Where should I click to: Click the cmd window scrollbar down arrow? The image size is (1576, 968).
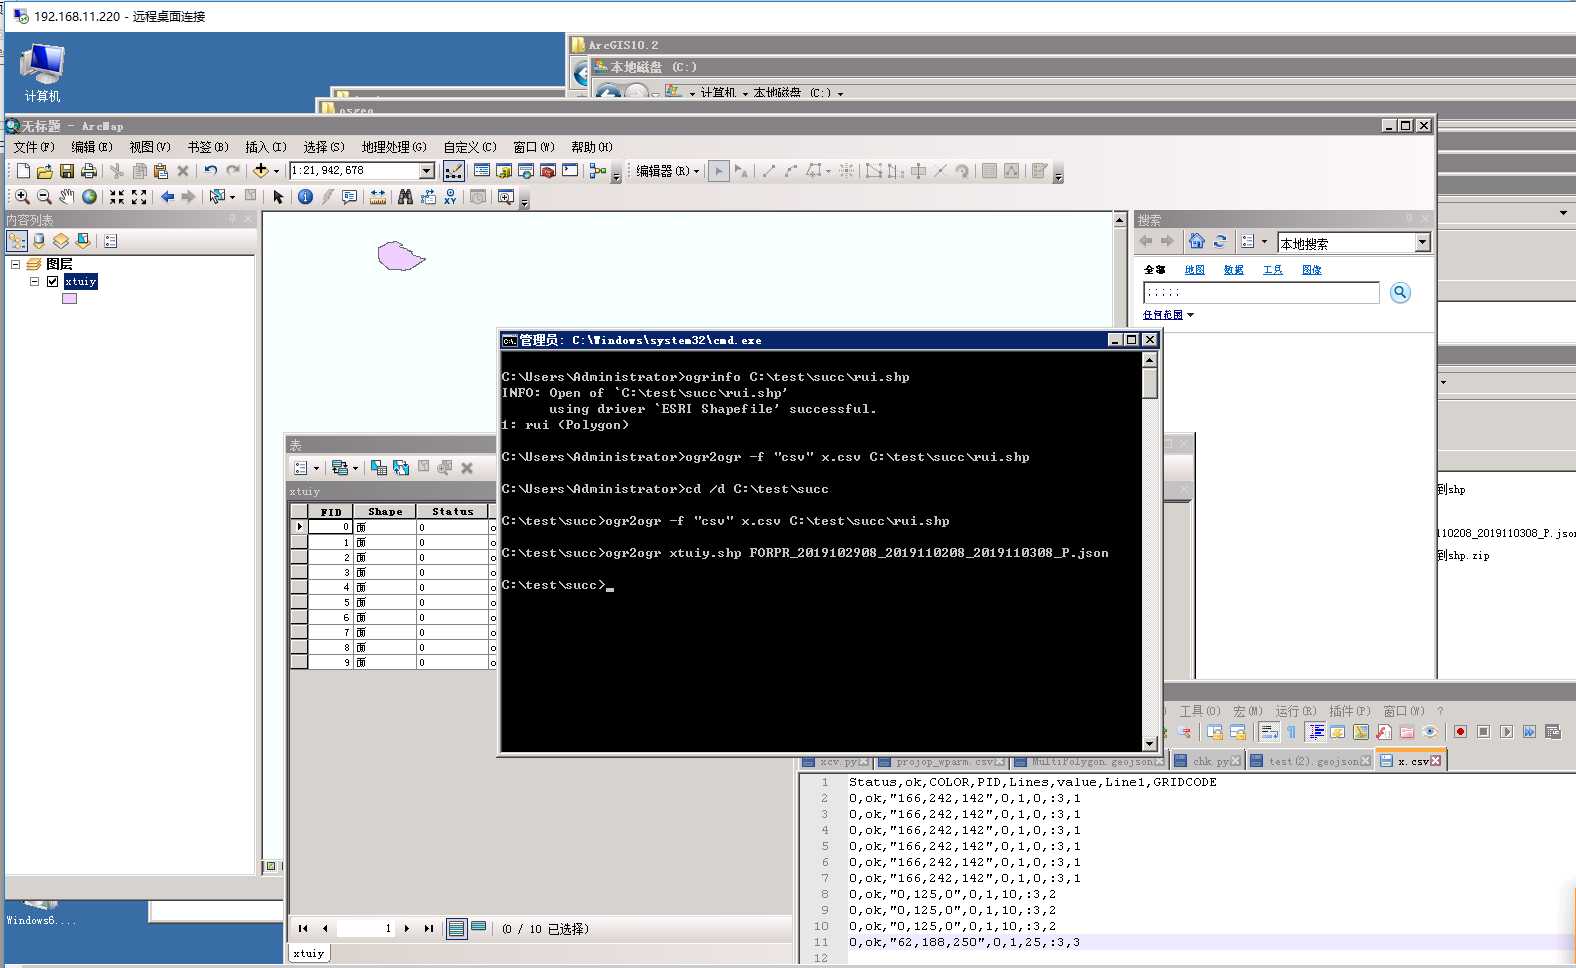pos(1150,743)
